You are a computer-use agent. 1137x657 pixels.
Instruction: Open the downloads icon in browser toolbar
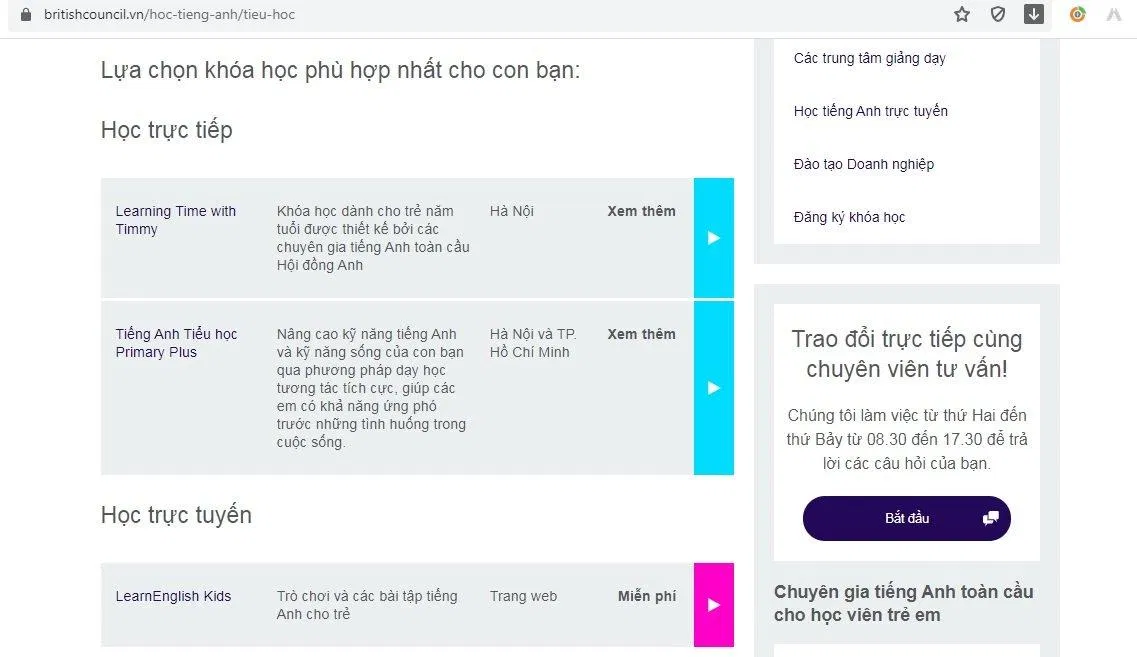1034,15
